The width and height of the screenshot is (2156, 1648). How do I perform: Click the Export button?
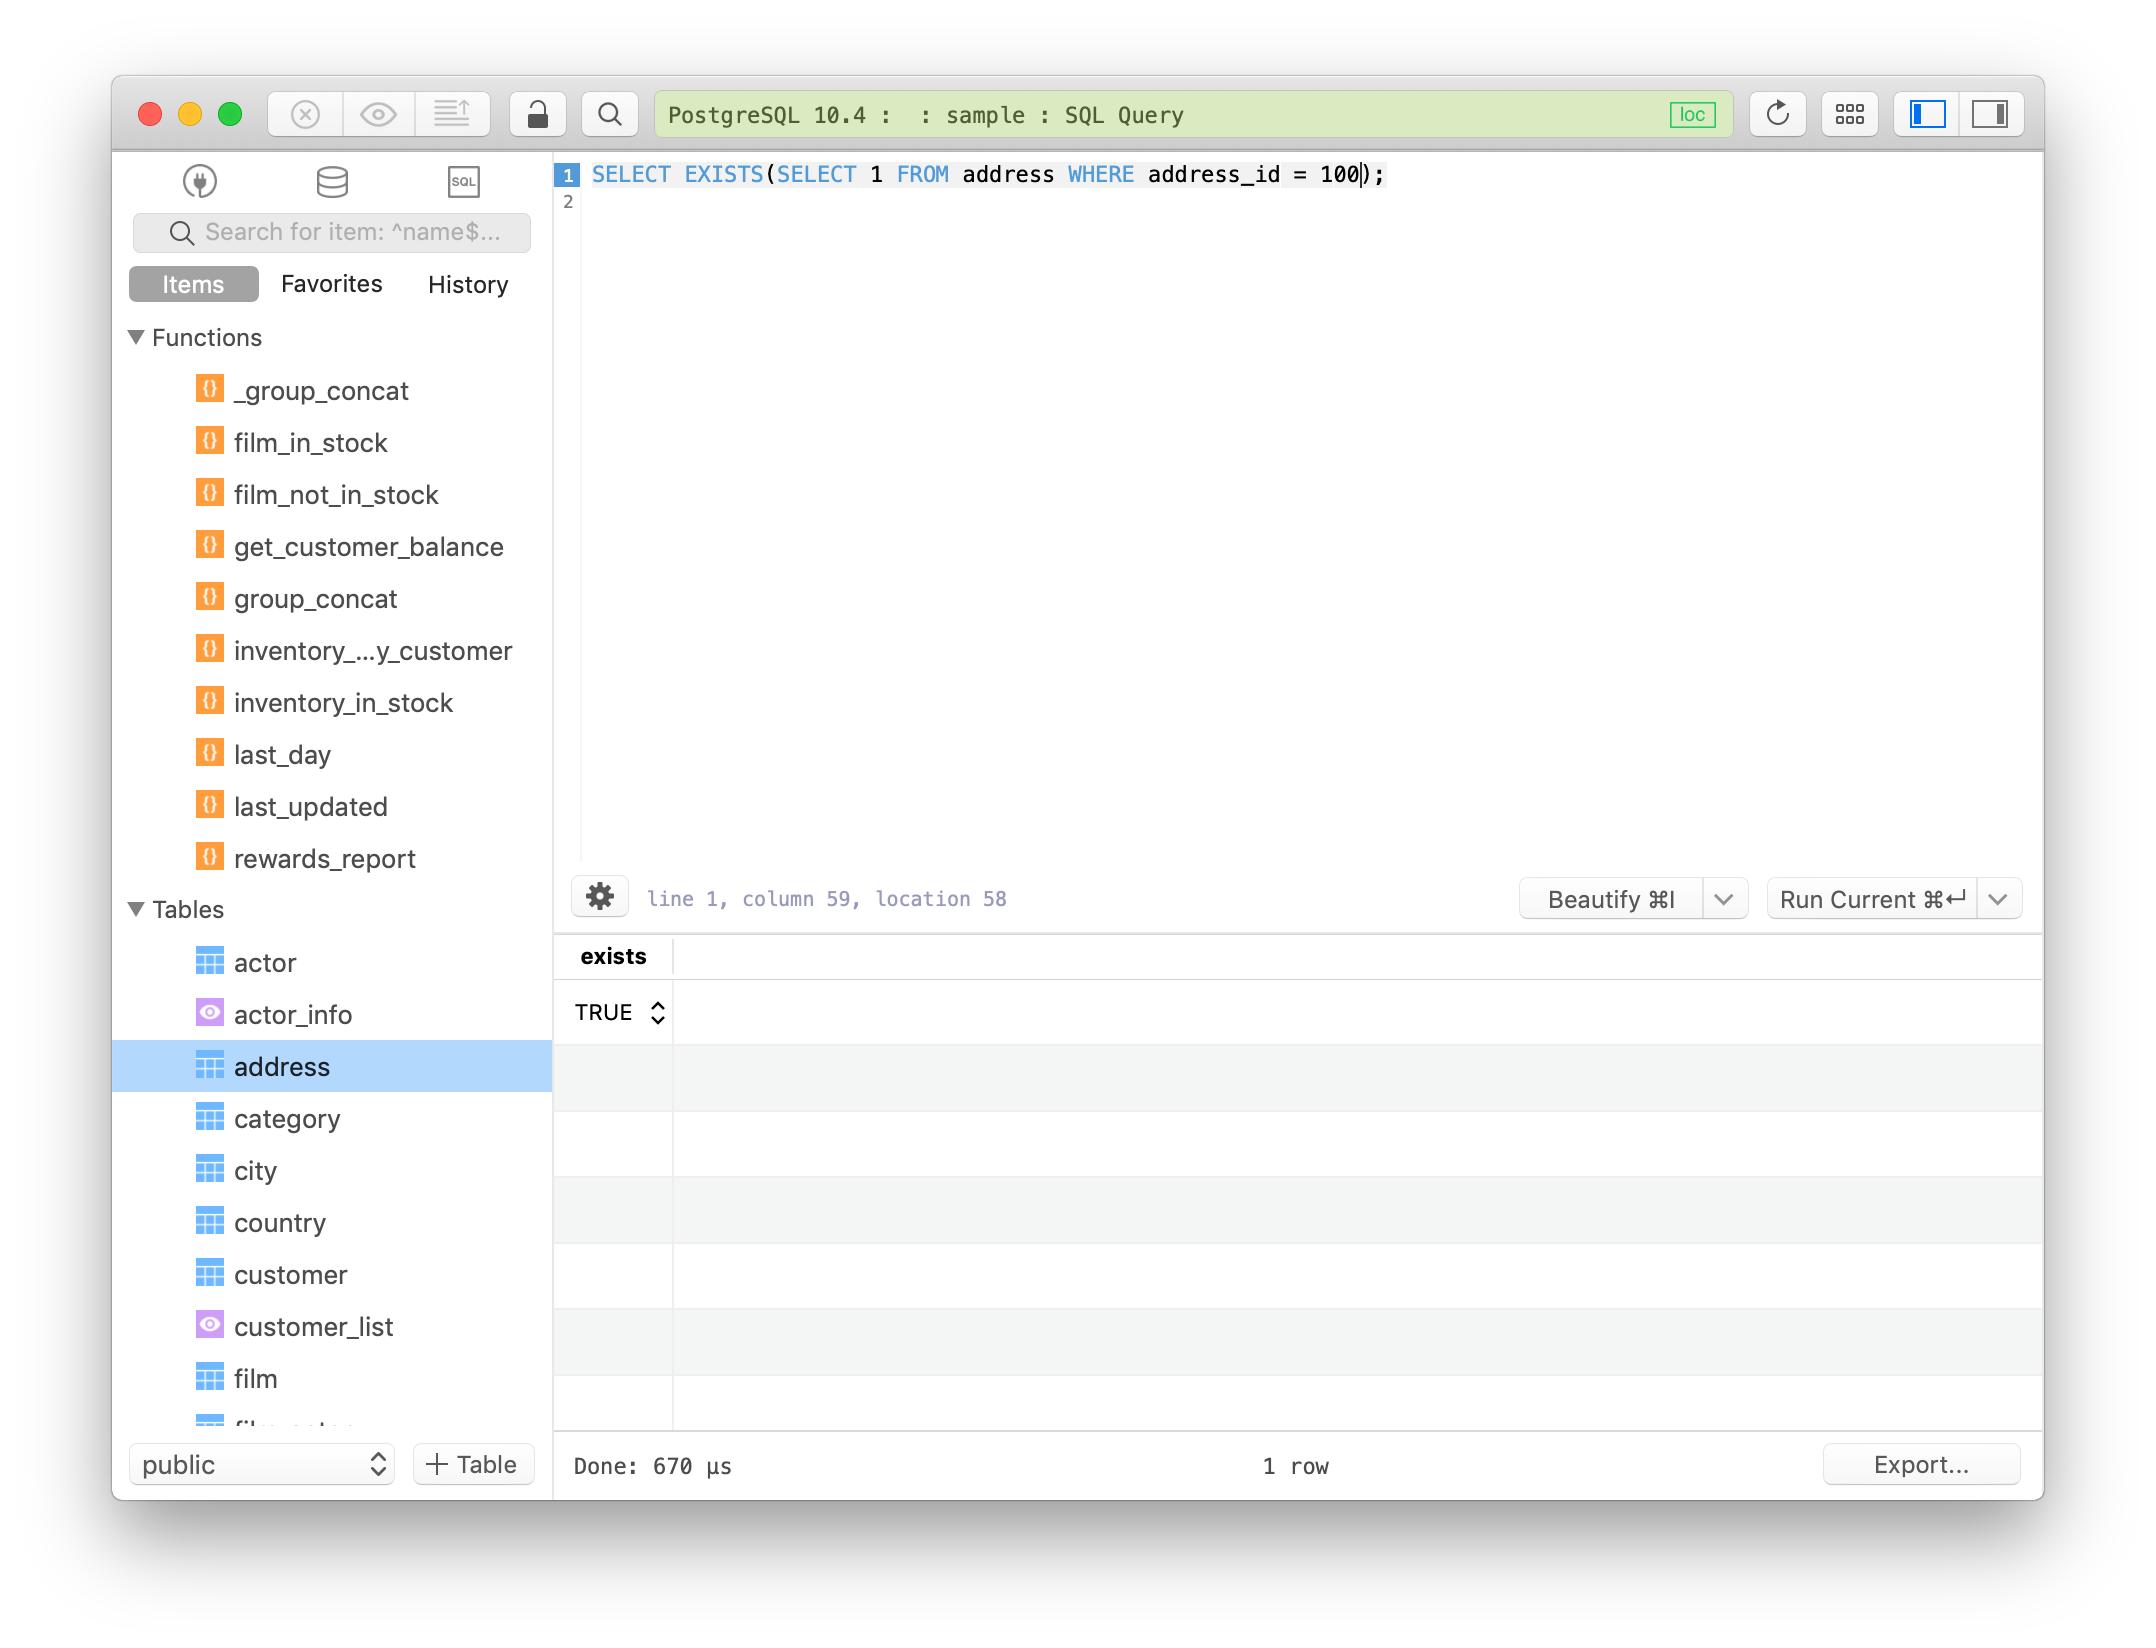tap(1920, 1464)
